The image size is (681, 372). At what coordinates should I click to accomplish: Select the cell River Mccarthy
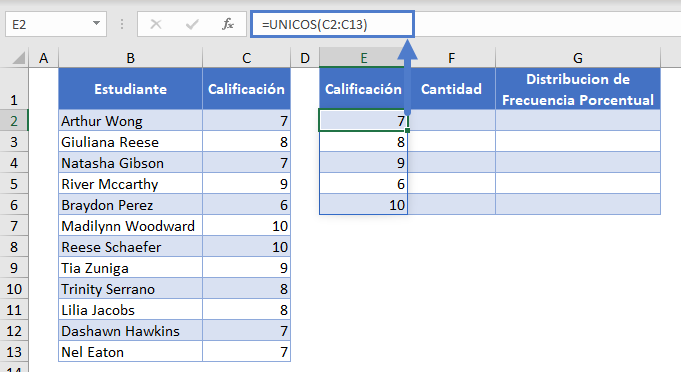pyautogui.click(x=130, y=184)
